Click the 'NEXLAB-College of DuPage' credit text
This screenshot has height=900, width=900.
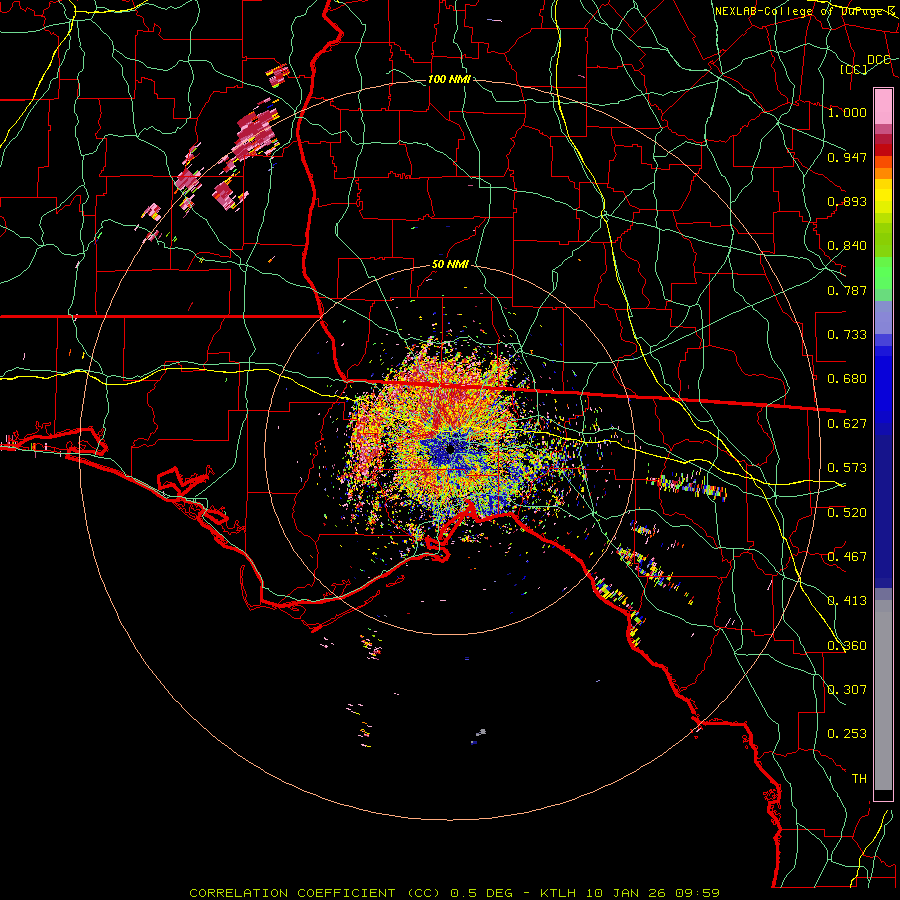tap(800, 11)
